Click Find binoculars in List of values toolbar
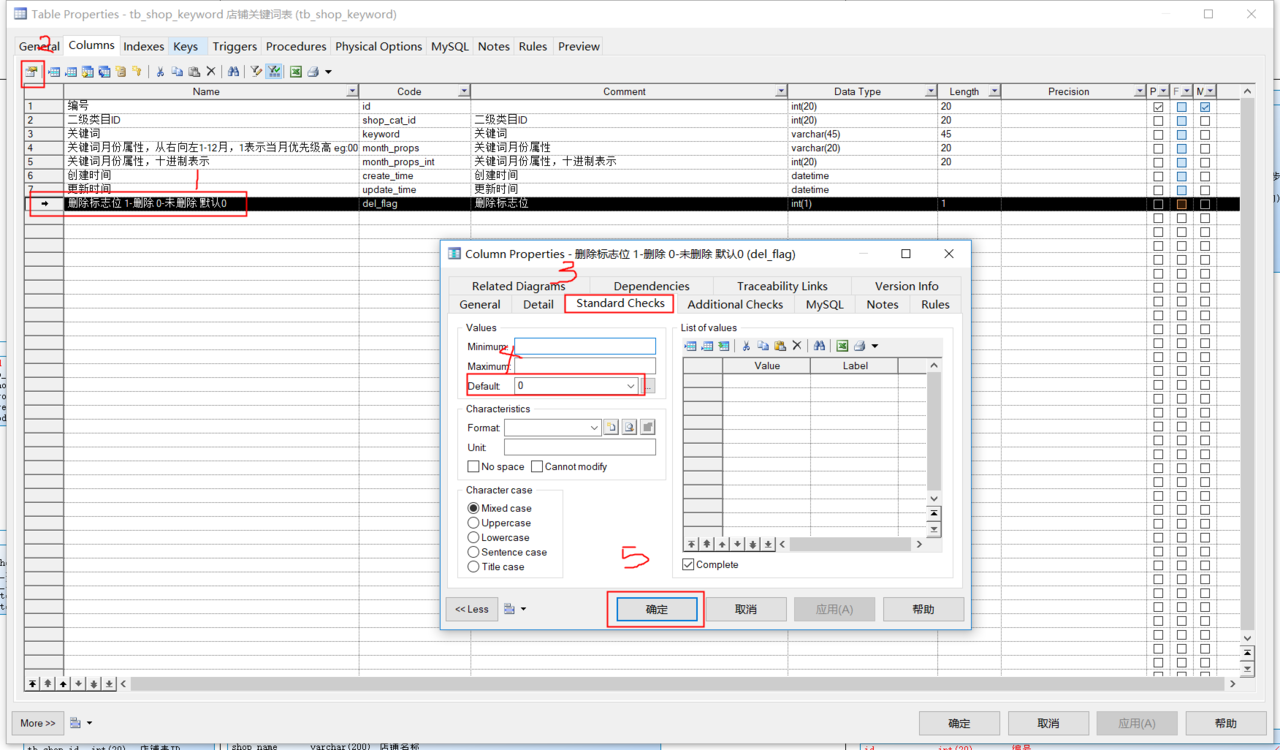 819,346
